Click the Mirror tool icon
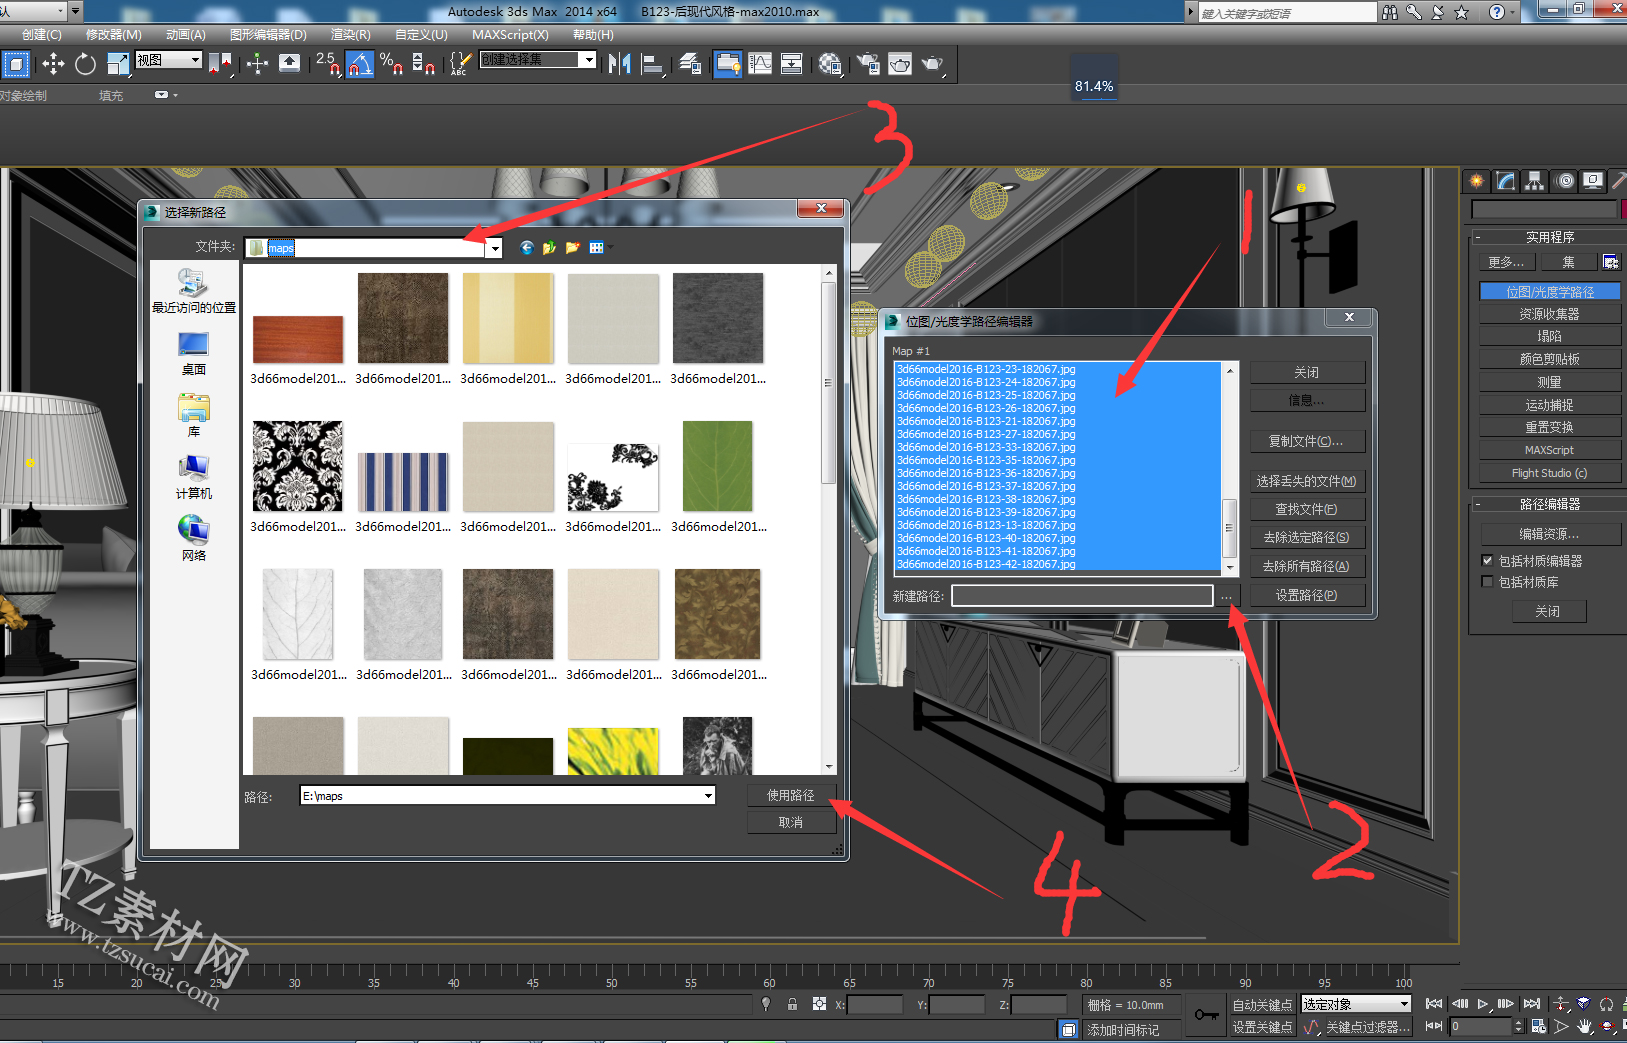This screenshot has width=1627, height=1043. coord(620,64)
